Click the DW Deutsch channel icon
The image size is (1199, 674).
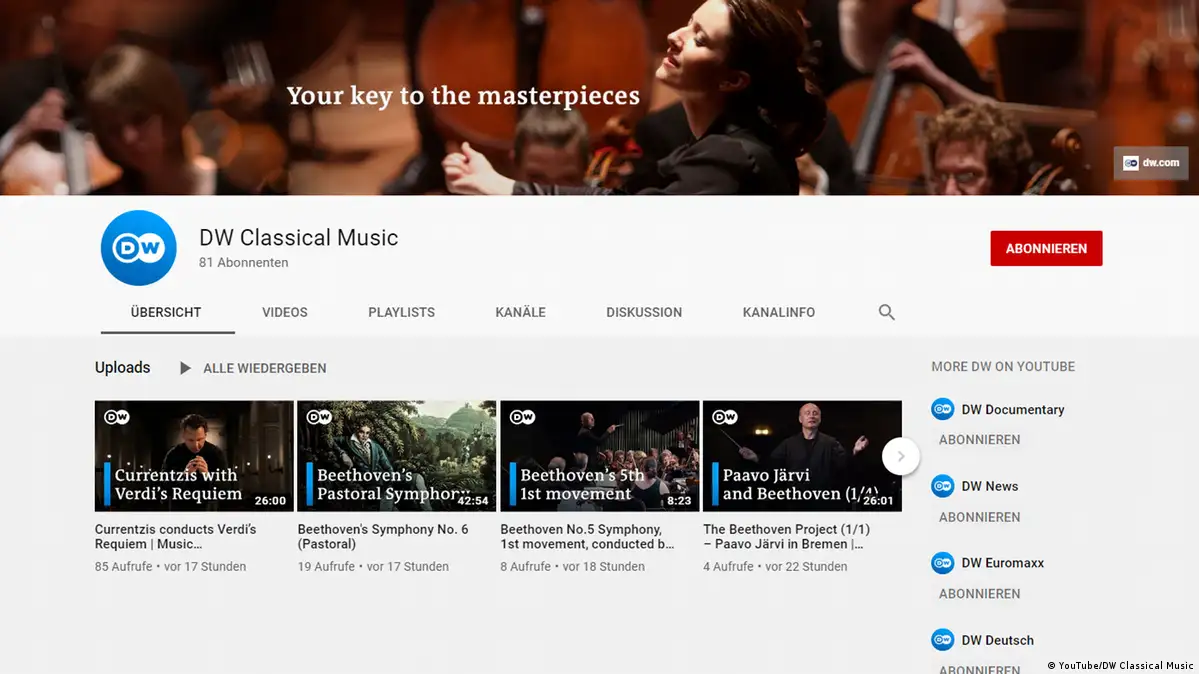(x=942, y=640)
